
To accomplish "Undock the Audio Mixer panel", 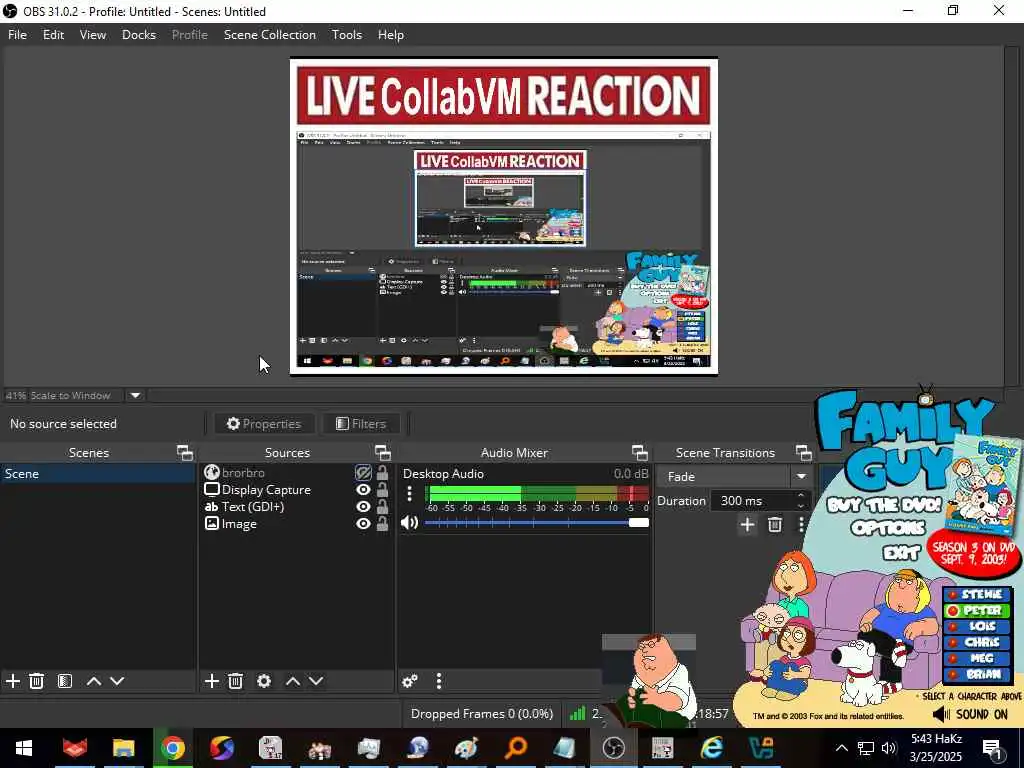I will click(x=640, y=453).
